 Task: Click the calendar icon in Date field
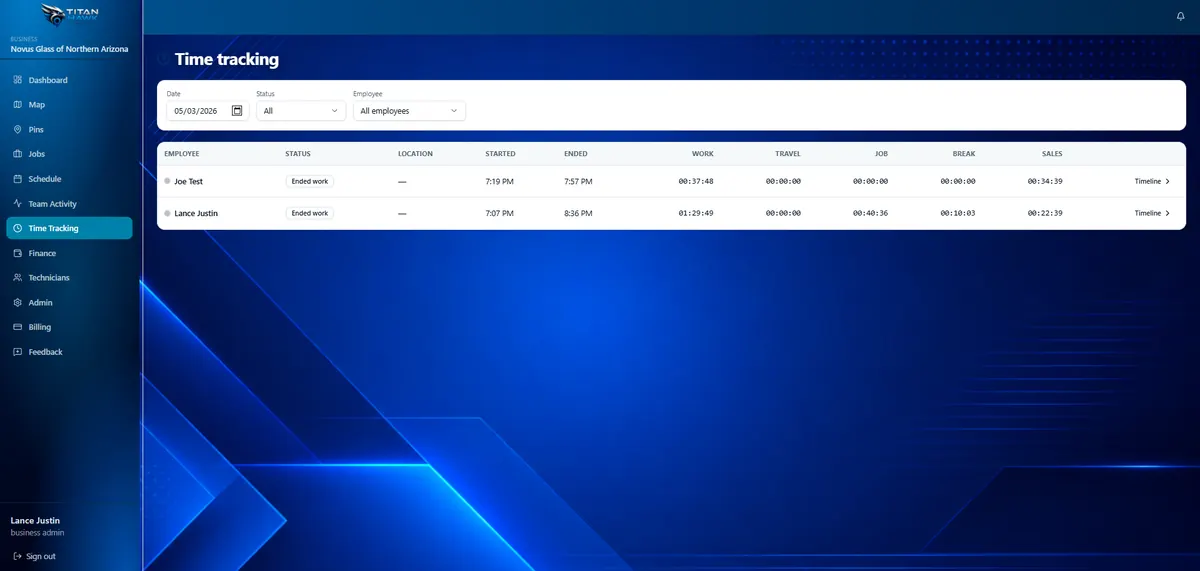237,111
